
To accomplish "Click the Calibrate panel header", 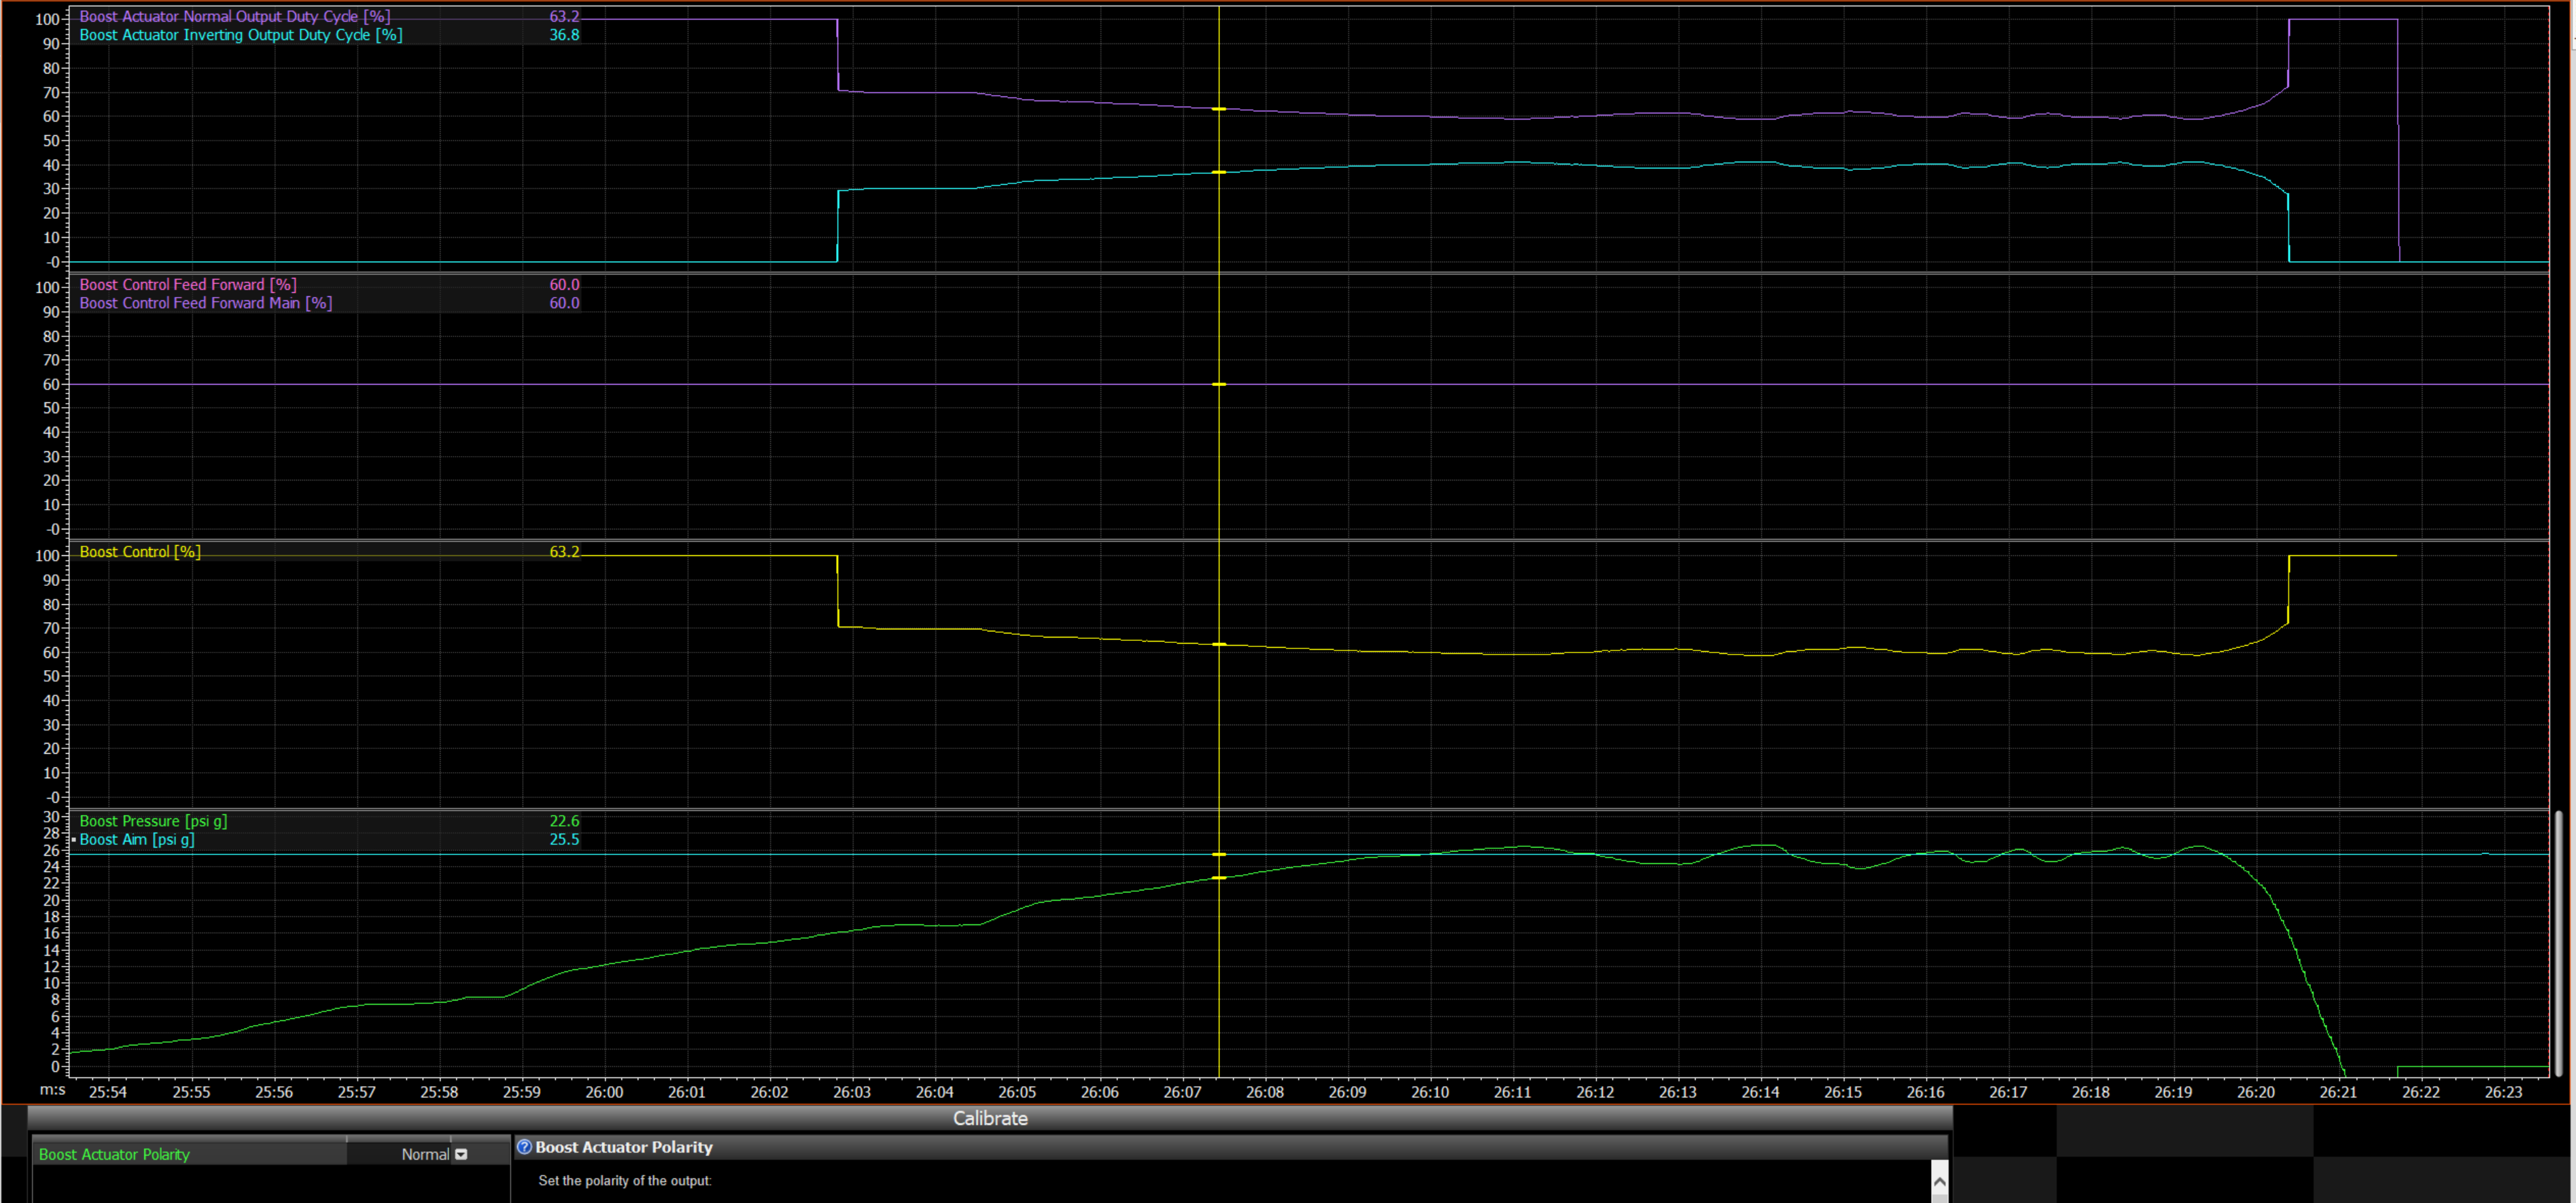I will tap(990, 1118).
